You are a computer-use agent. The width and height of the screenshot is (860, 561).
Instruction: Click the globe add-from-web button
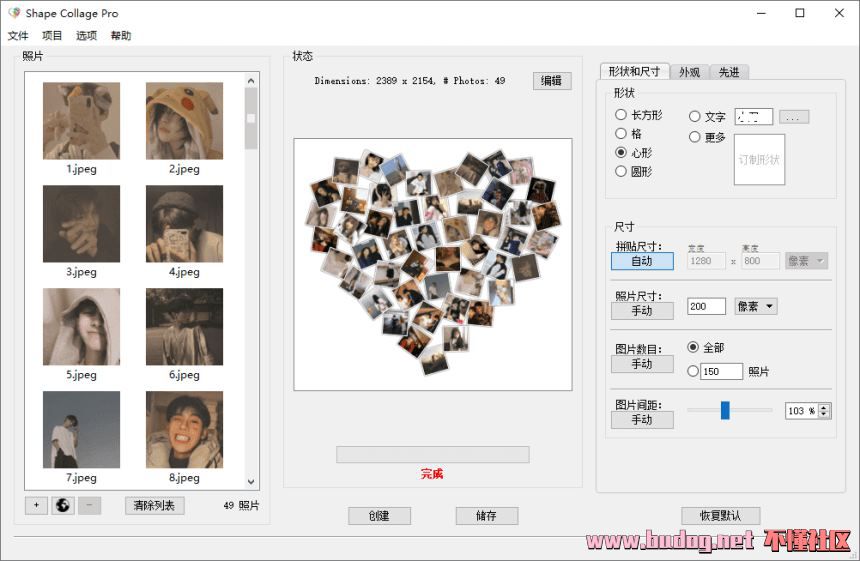tap(63, 506)
